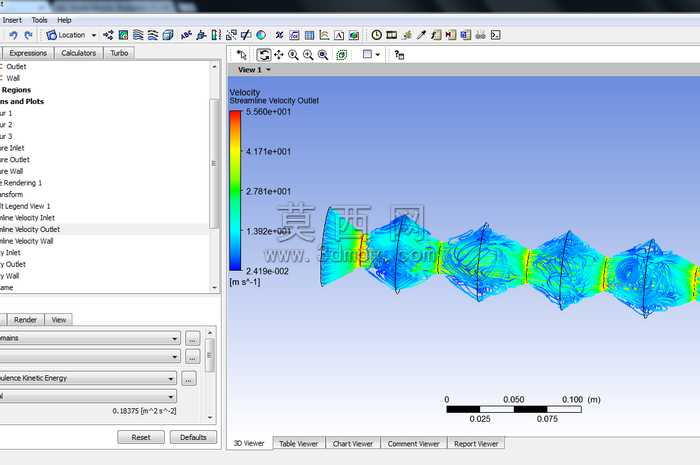
Task: Open the Animation dialog
Action: pyautogui.click(x=392, y=35)
